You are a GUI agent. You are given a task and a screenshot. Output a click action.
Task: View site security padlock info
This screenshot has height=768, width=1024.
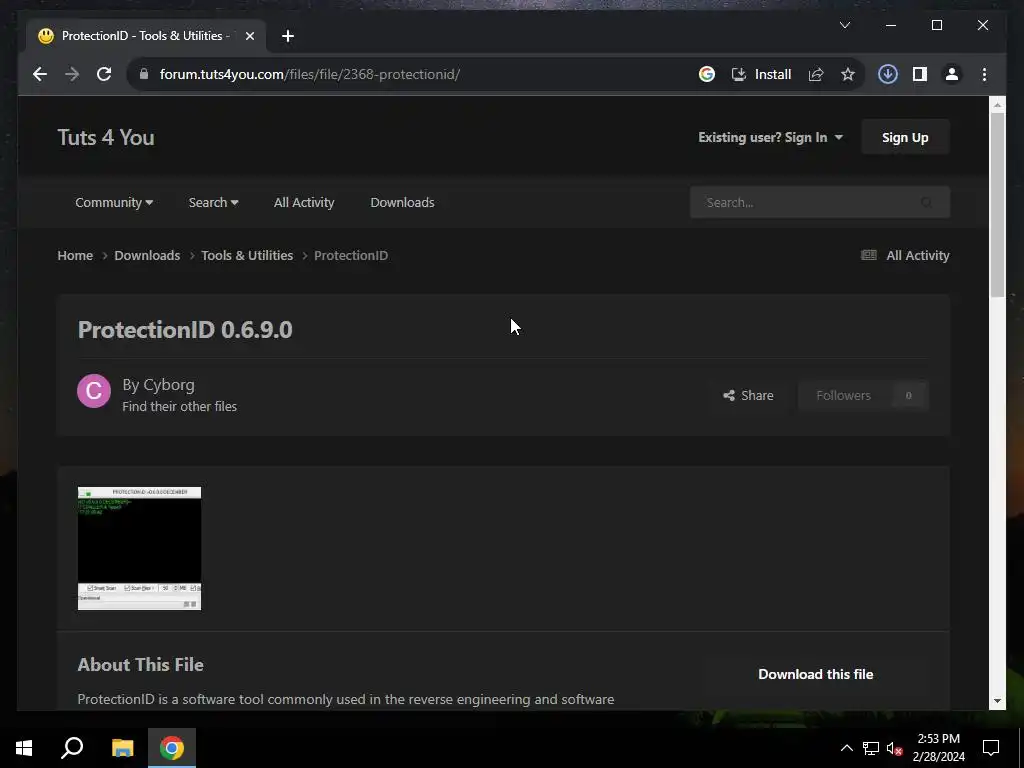[144, 74]
